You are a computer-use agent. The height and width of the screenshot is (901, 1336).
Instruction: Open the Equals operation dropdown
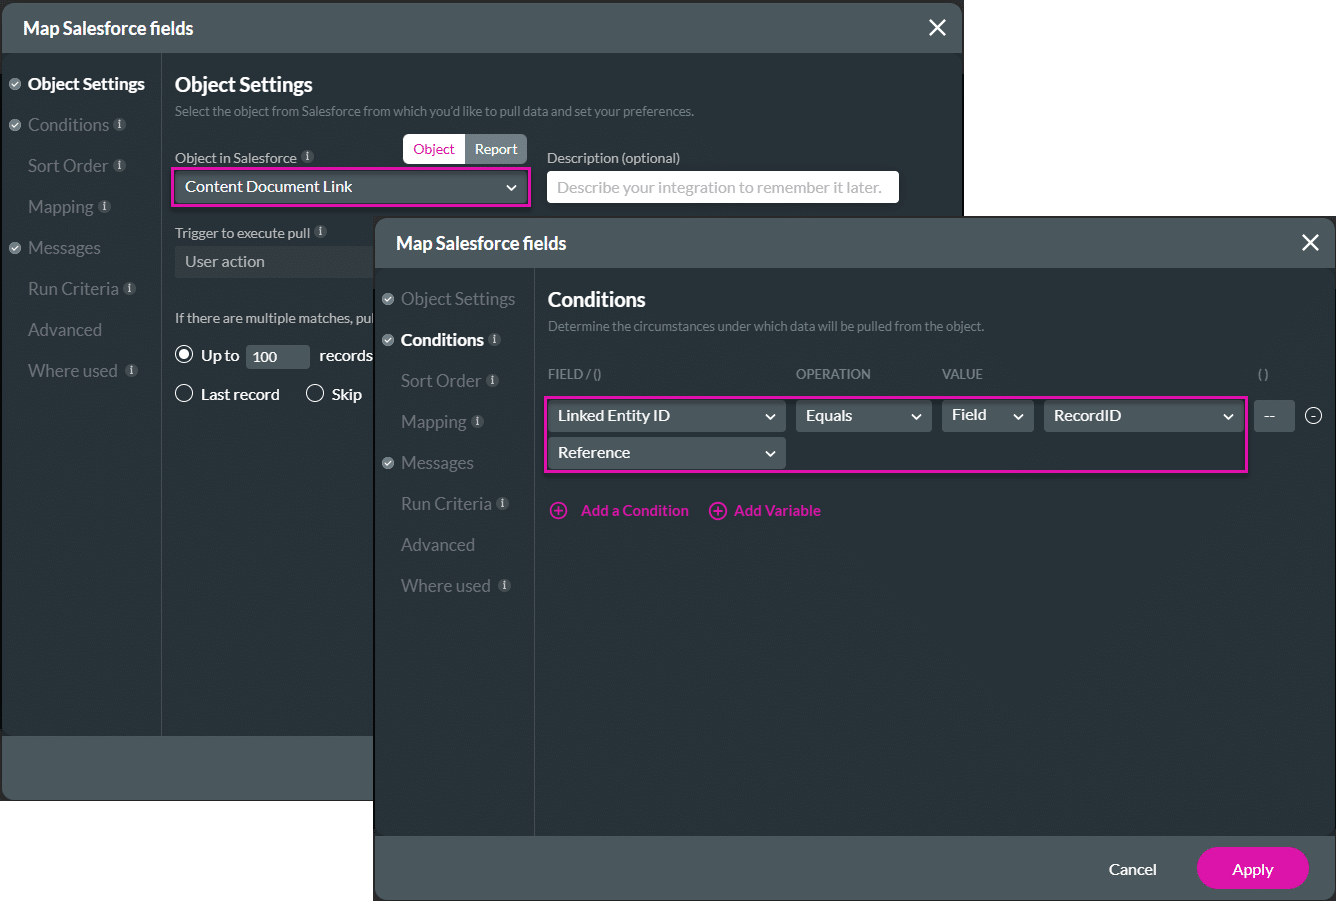click(x=864, y=416)
